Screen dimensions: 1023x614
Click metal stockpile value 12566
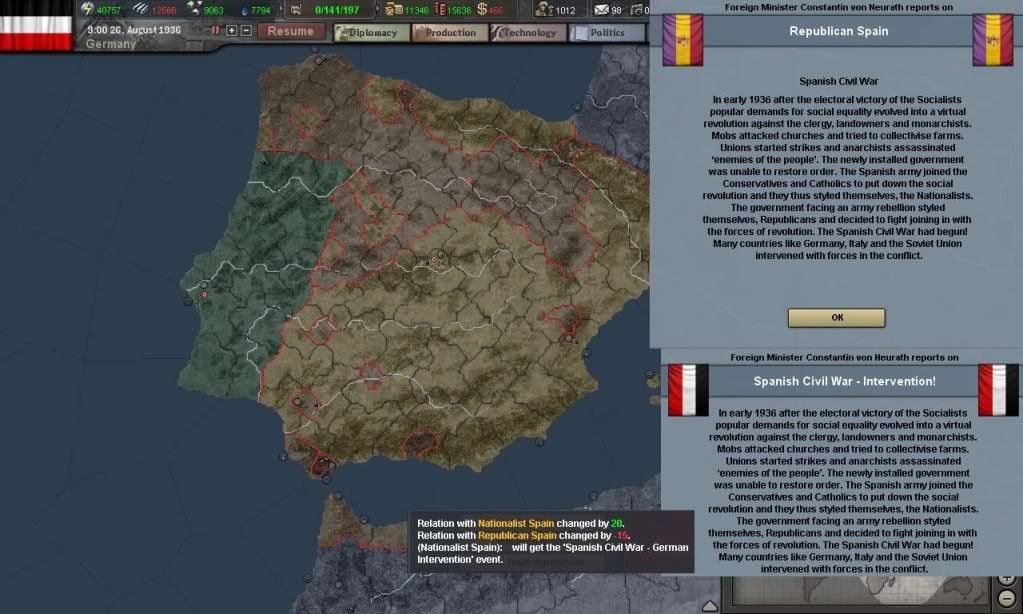click(164, 10)
